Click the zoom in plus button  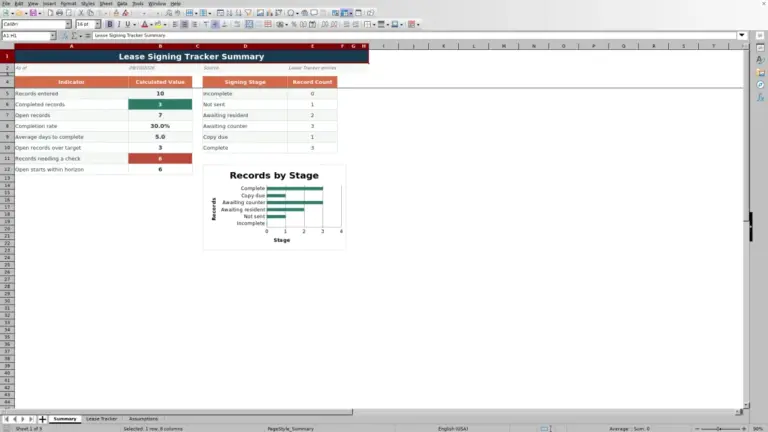pos(744,429)
